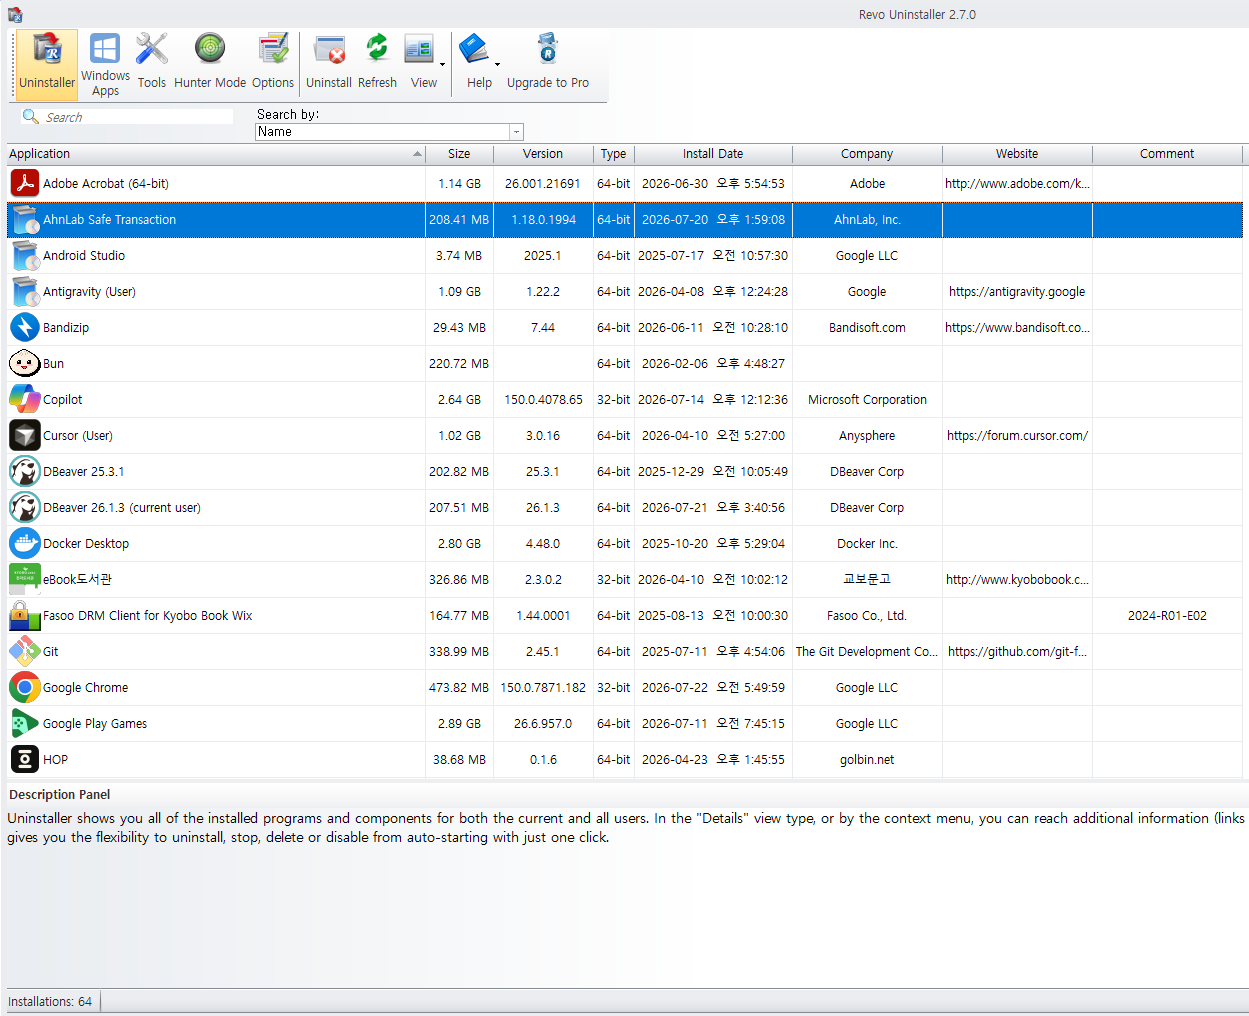The width and height of the screenshot is (1249, 1016).
Task: Click 'golbin.net' company cell
Action: click(x=867, y=760)
